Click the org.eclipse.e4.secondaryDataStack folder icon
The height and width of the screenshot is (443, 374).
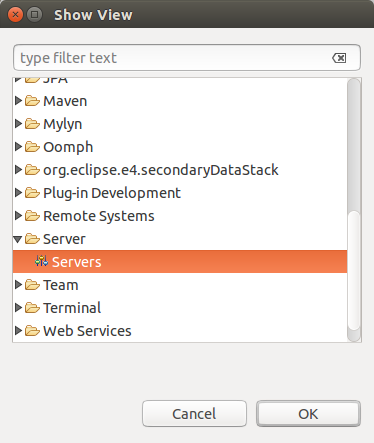click(x=32, y=170)
